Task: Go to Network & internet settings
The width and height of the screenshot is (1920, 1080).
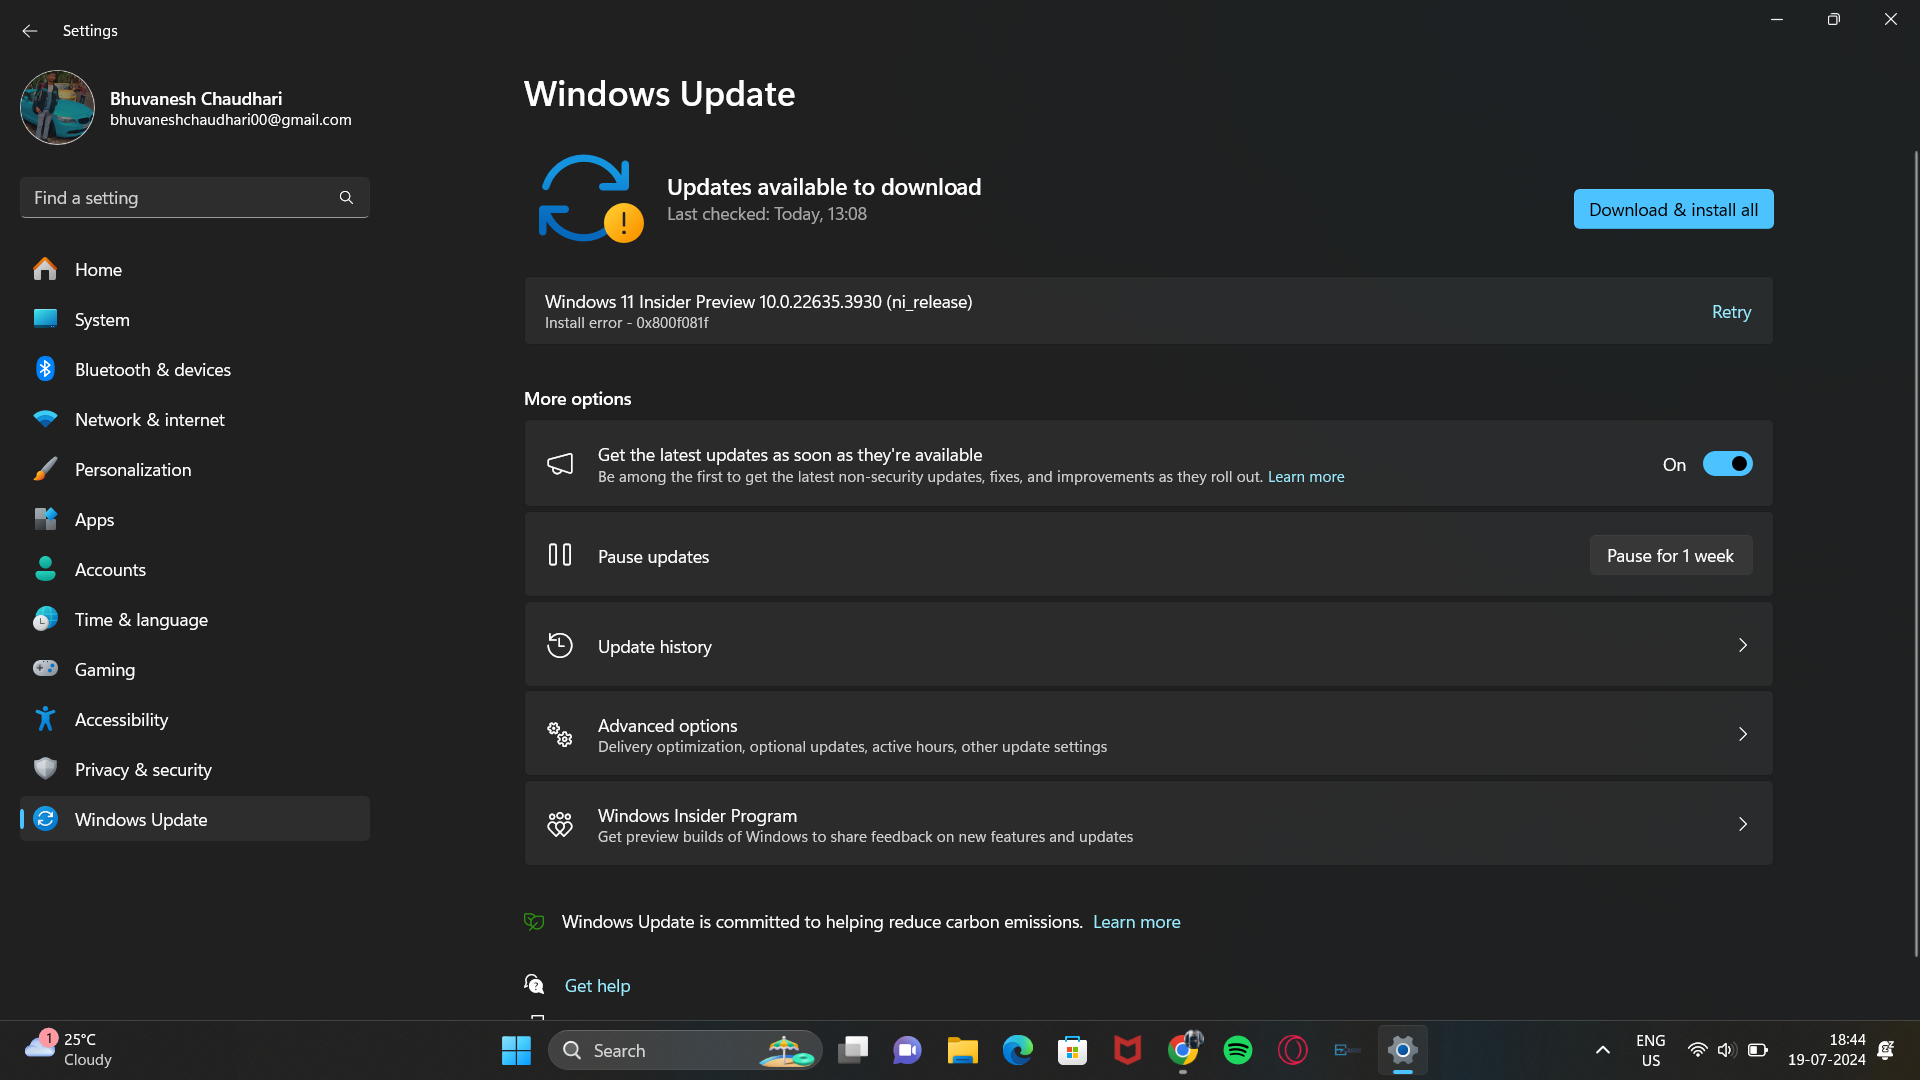Action: click(x=150, y=420)
